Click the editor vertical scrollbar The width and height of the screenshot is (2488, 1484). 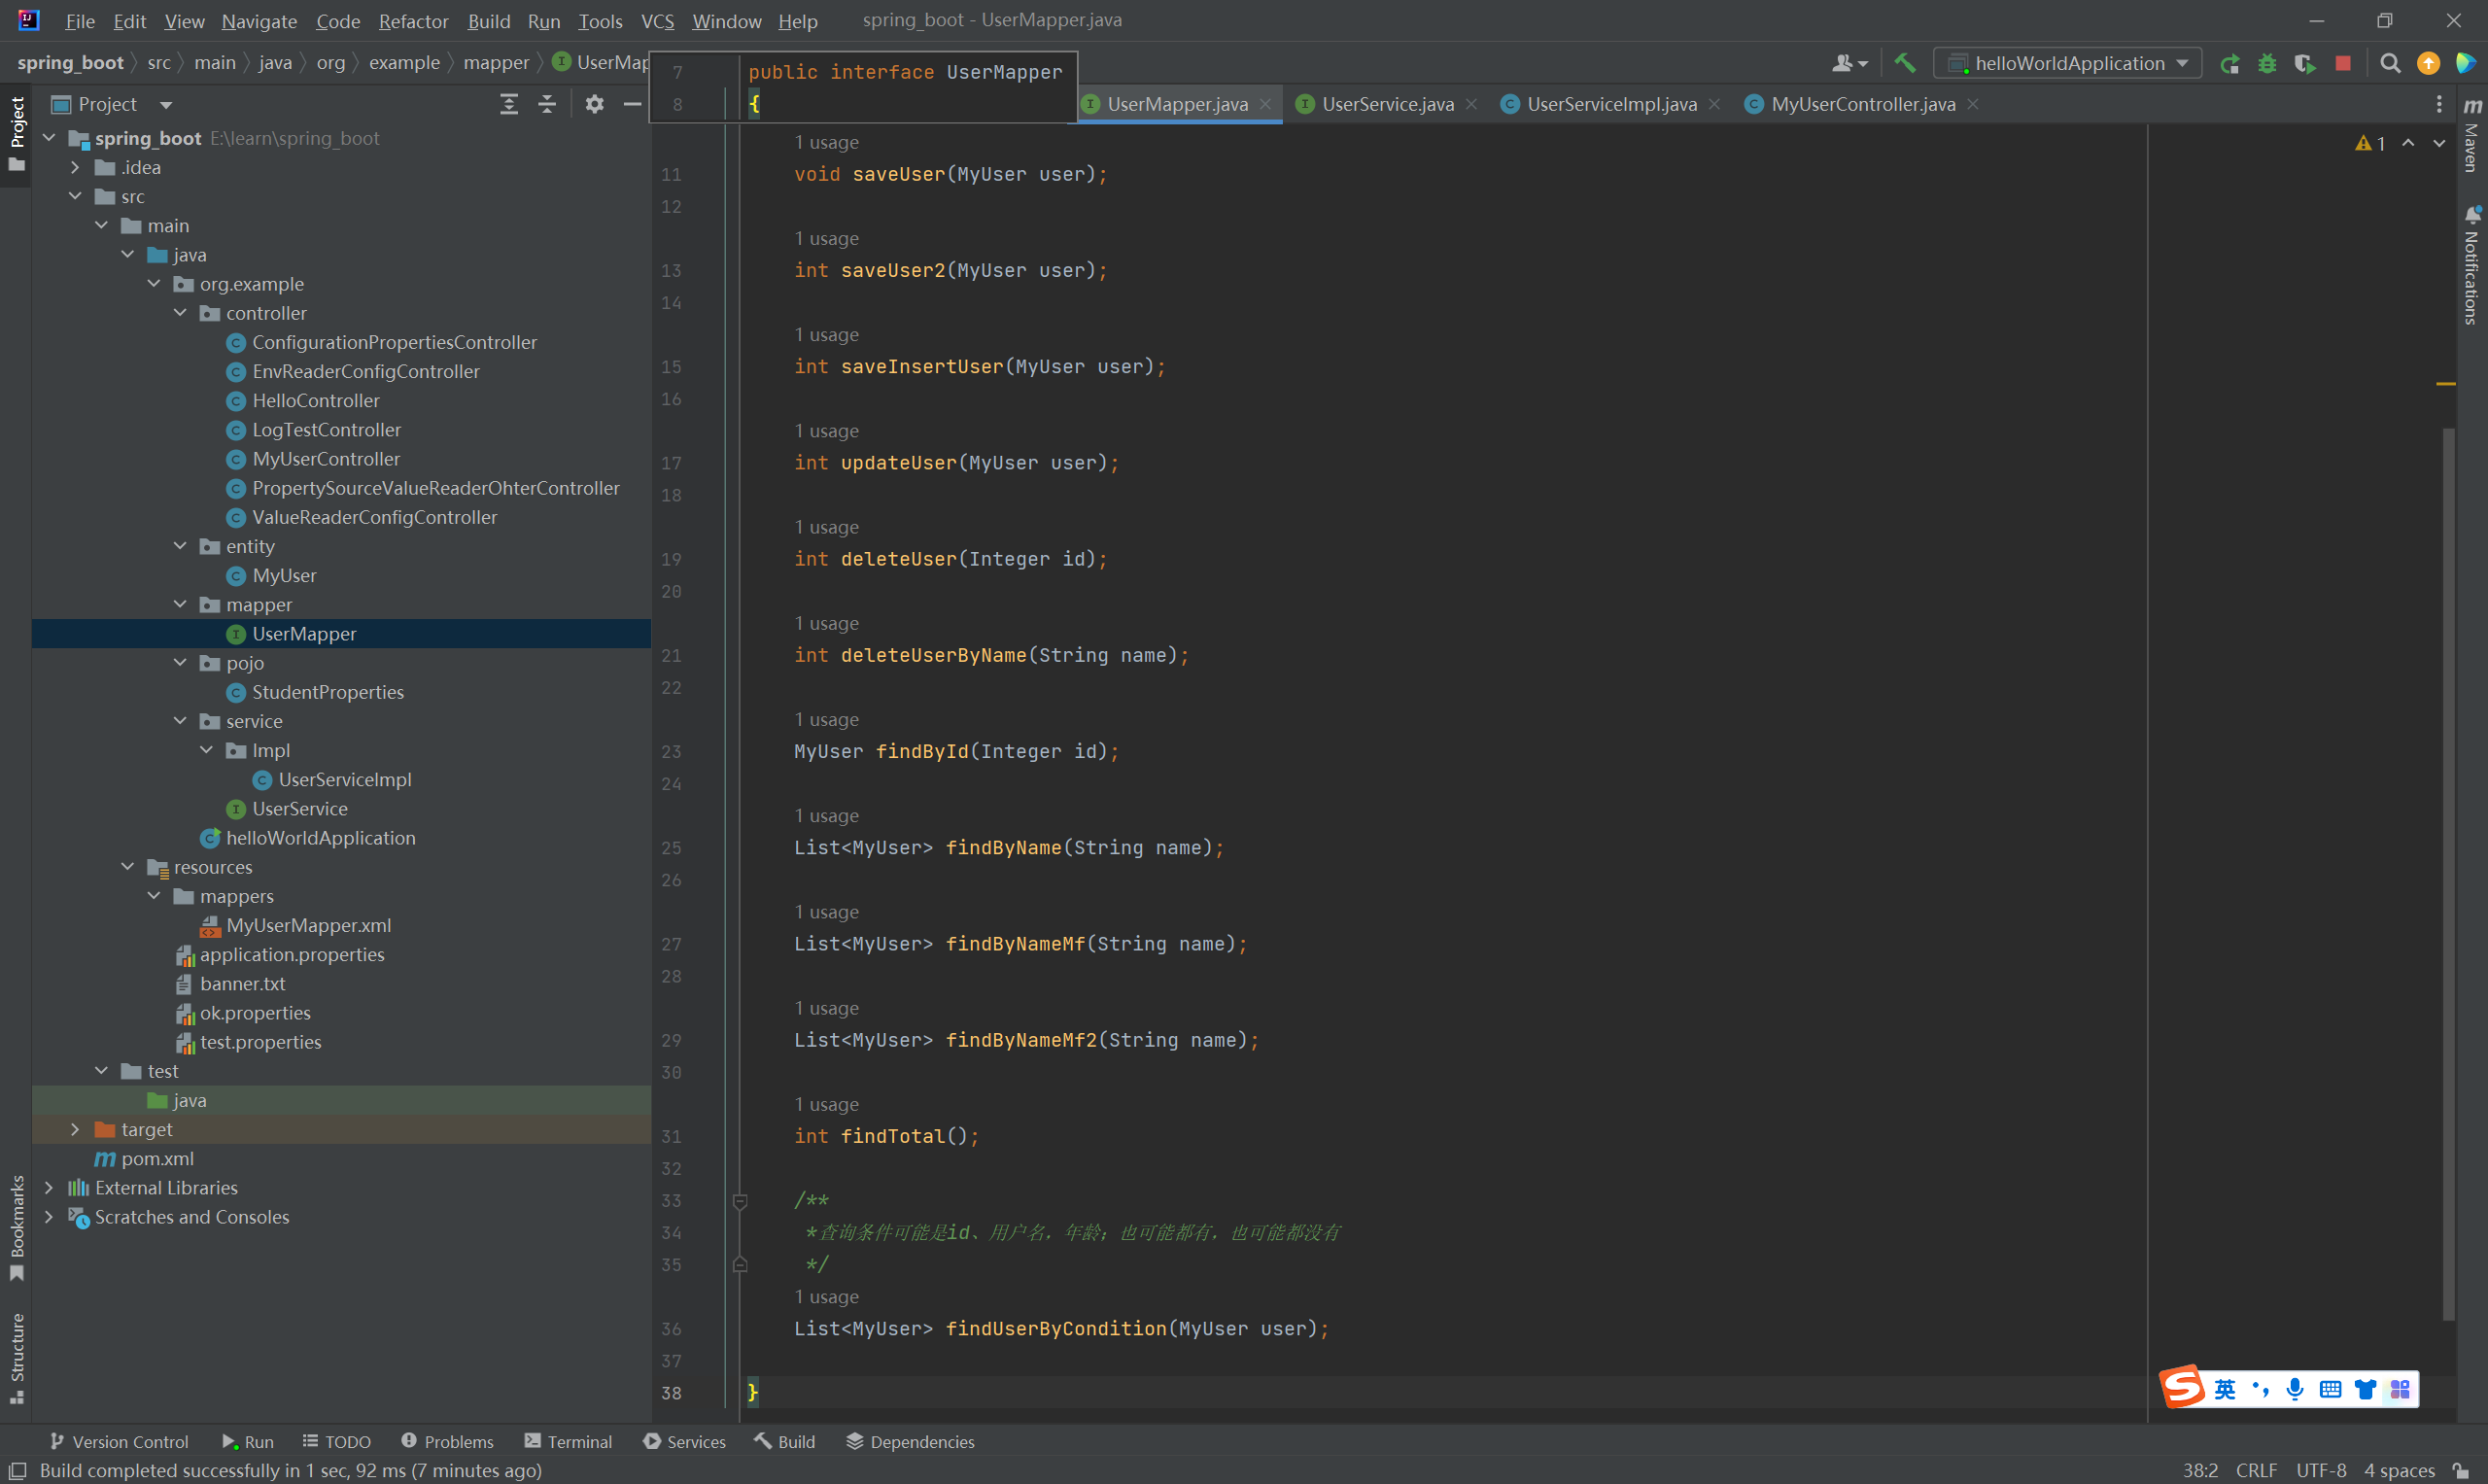(x=2448, y=870)
